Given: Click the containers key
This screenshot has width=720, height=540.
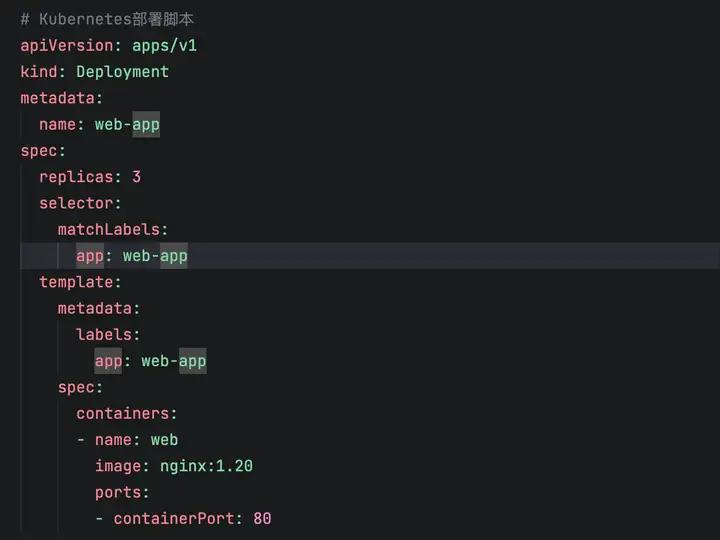Looking at the screenshot, I should [123, 413].
